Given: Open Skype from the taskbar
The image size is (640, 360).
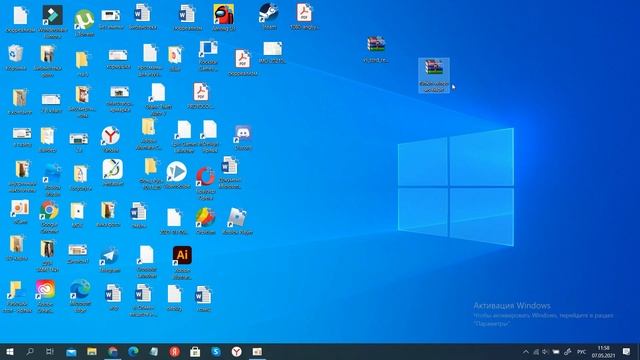Looking at the screenshot, I should point(216,351).
